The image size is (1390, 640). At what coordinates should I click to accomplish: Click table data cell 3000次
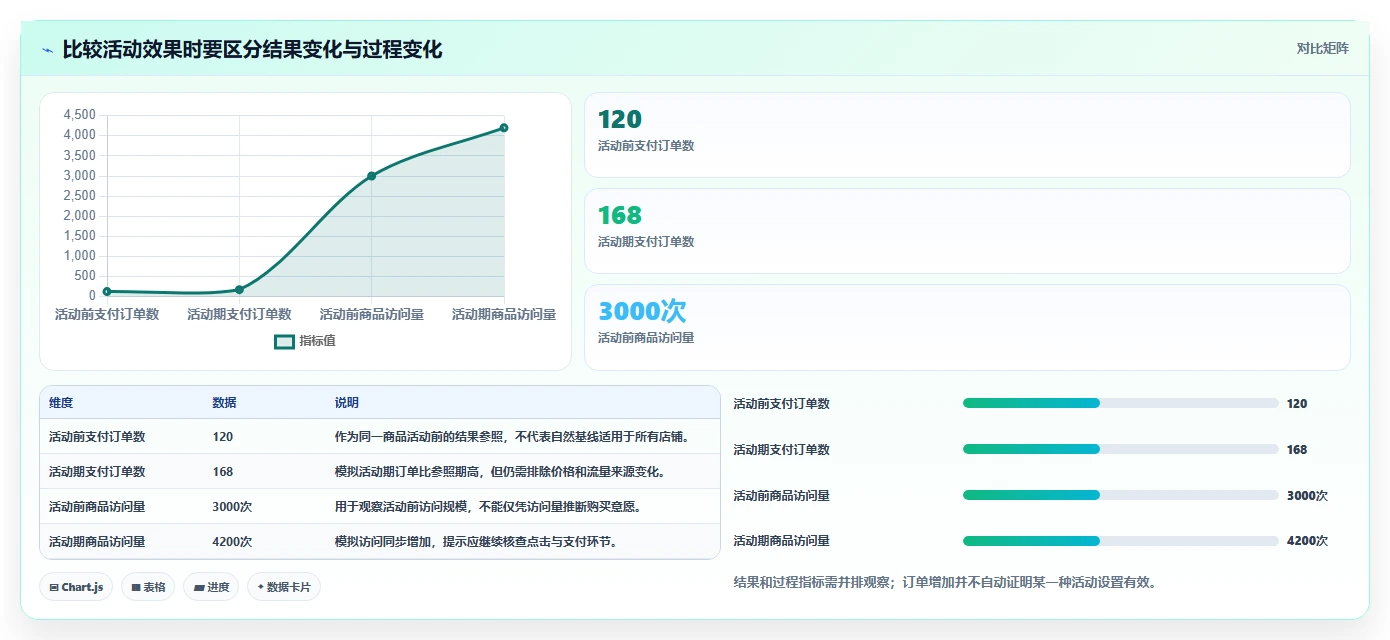coord(232,507)
